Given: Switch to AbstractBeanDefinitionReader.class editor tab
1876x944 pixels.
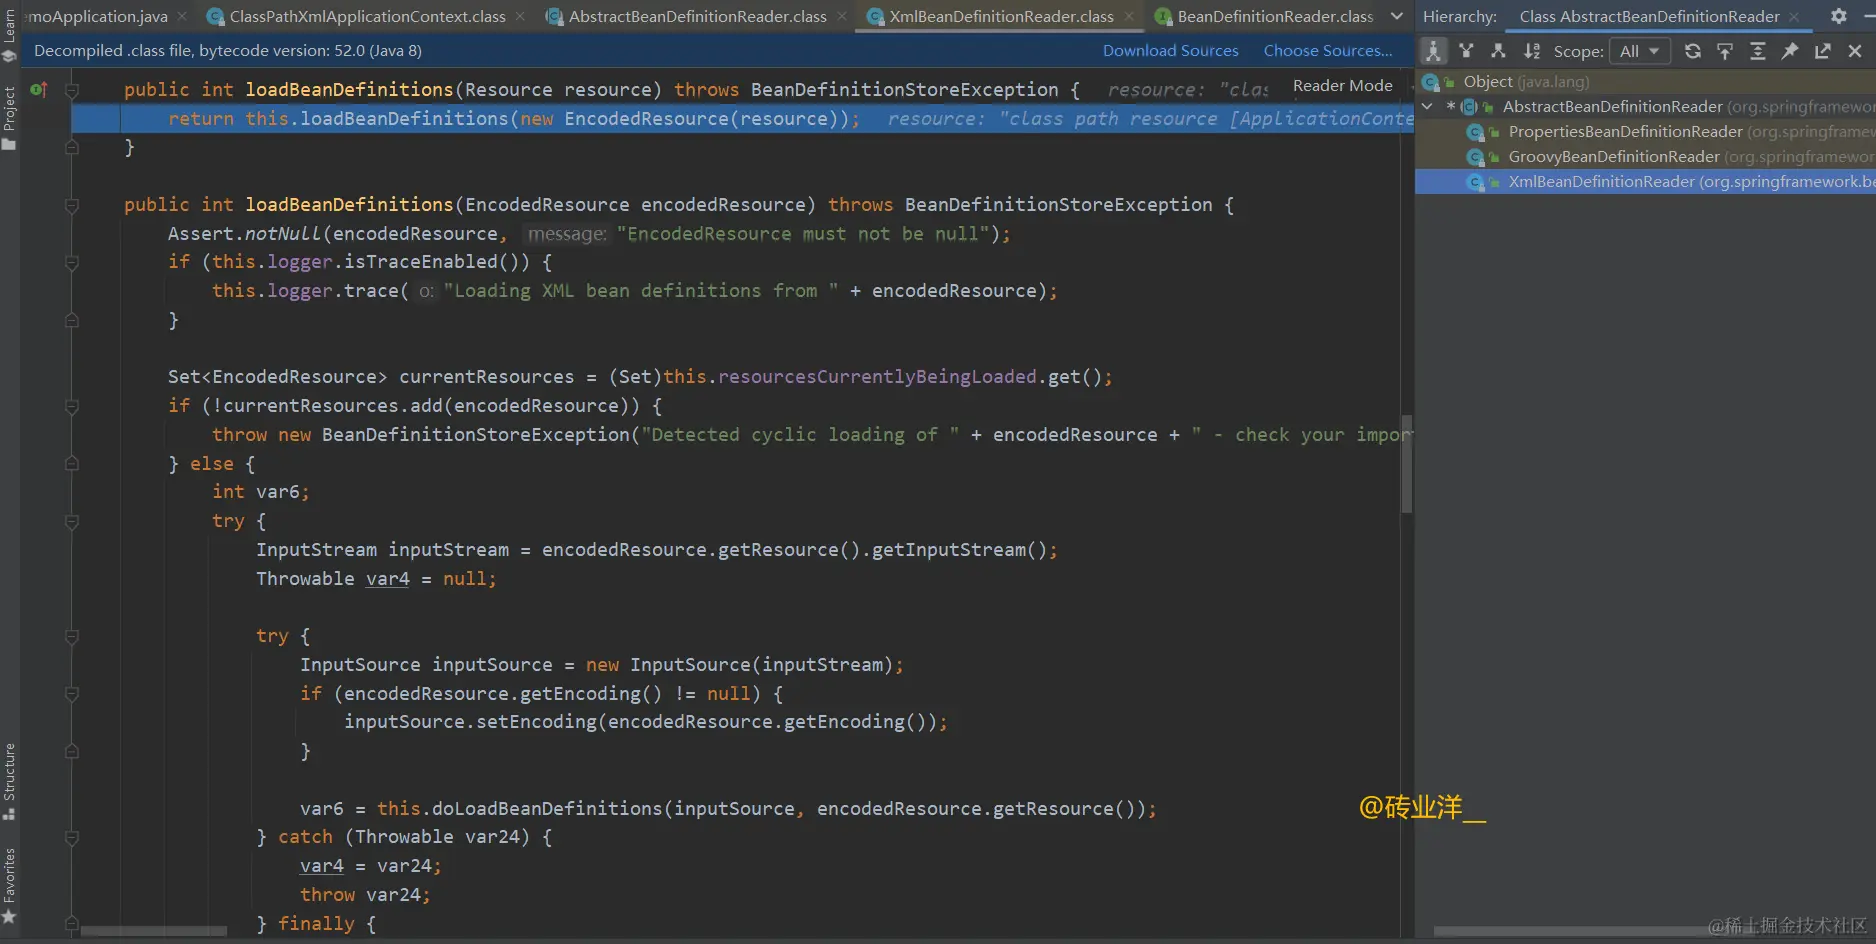Looking at the screenshot, I should pyautogui.click(x=697, y=16).
